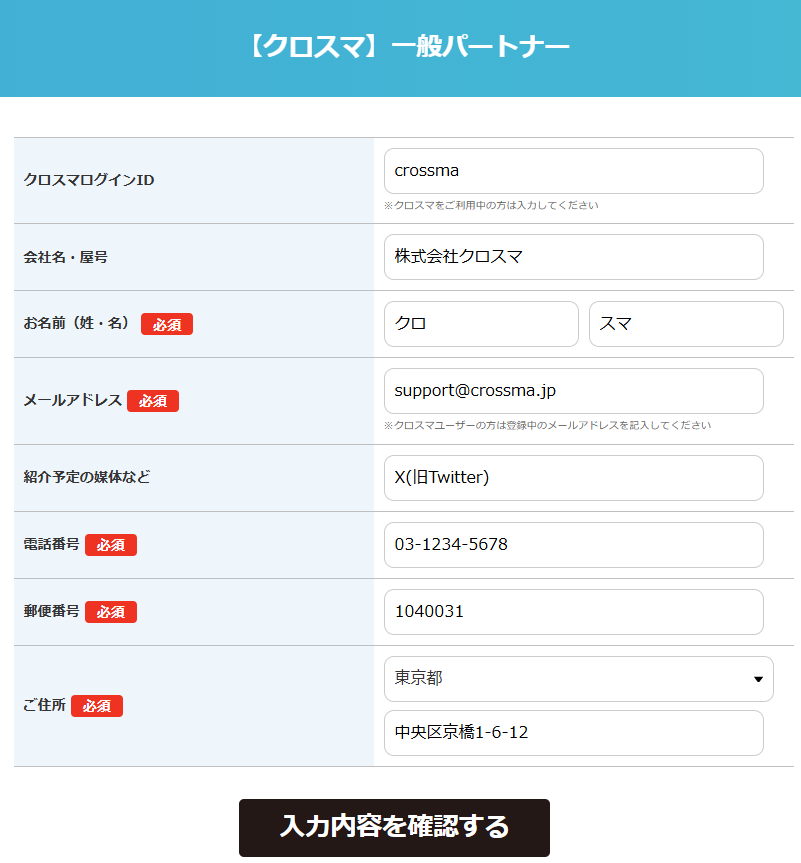Click the last name field containing クロ
Image resolution: width=801 pixels, height=863 pixels.
481,324
